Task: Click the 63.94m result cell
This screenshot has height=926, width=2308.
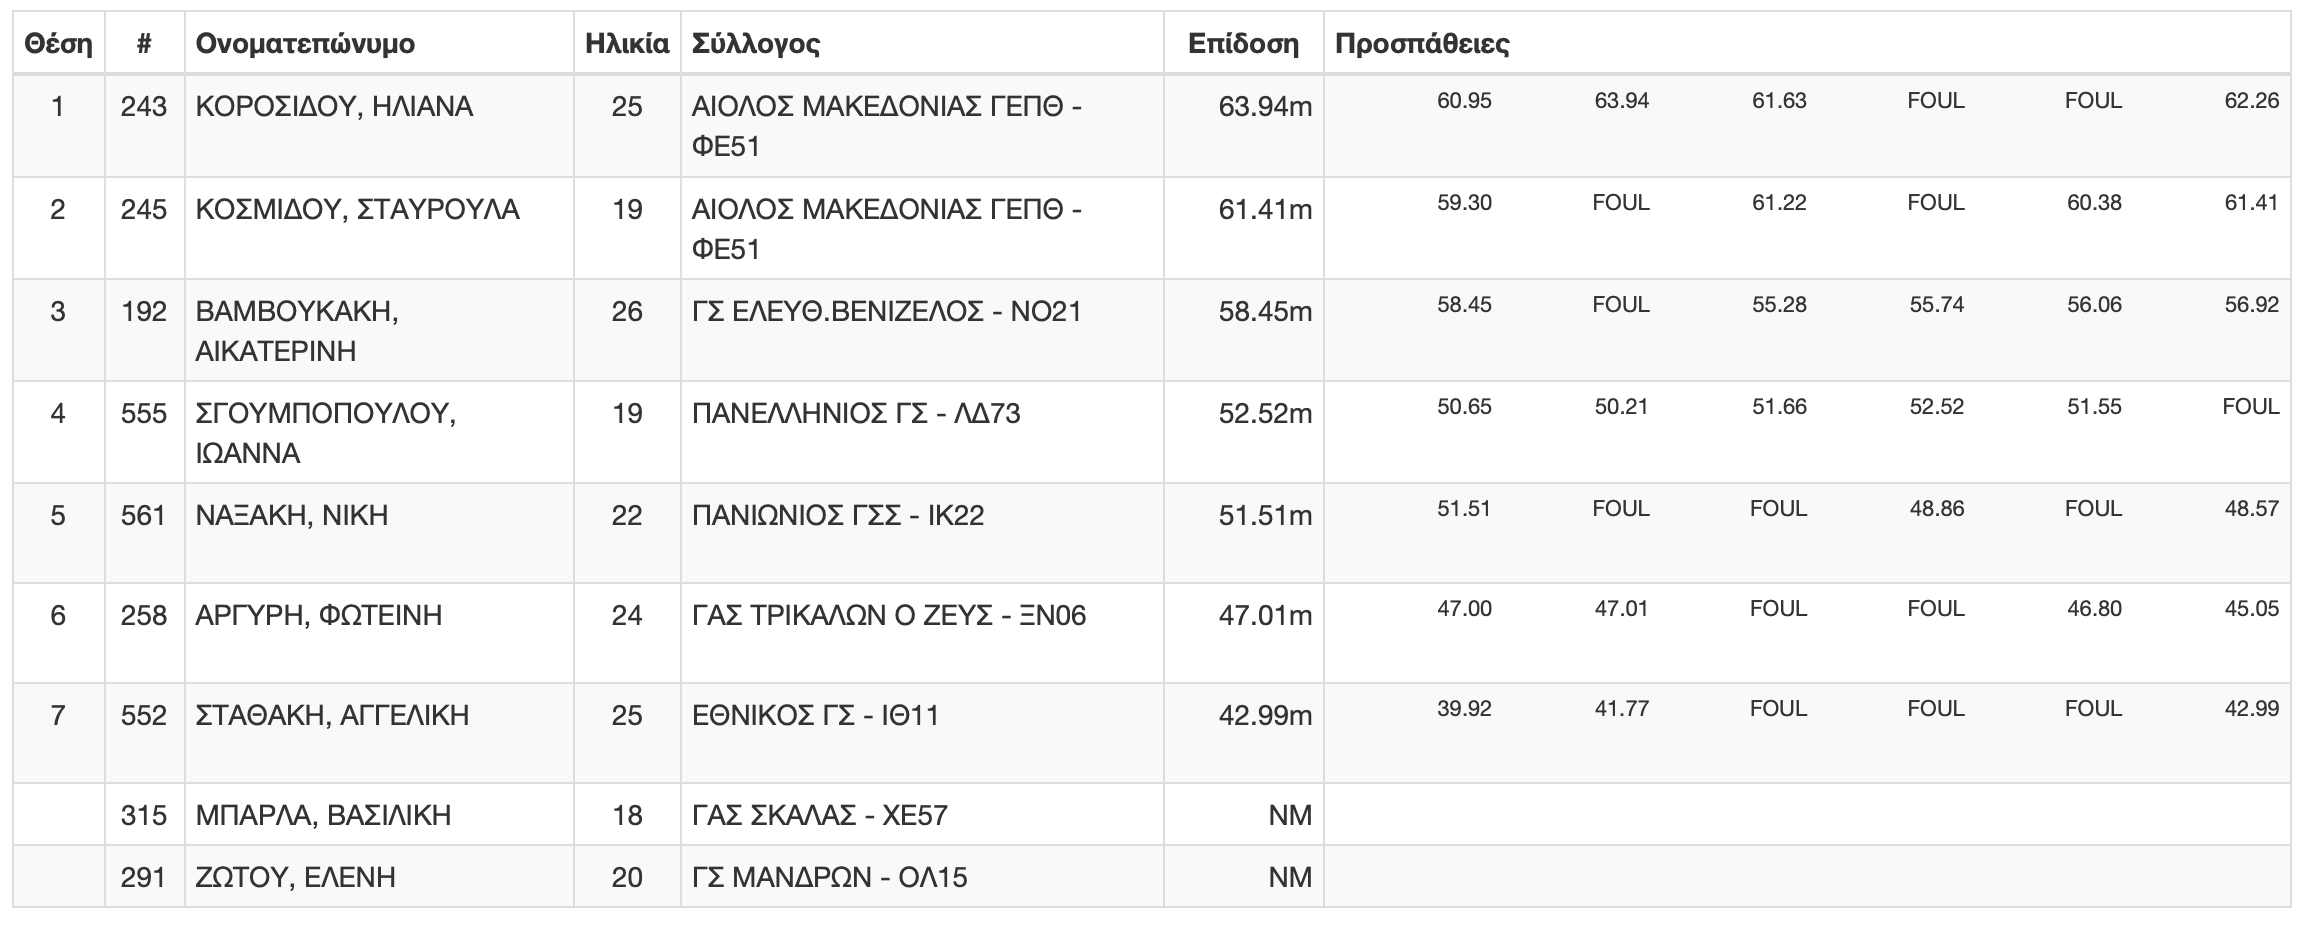Action: pos(1265,107)
